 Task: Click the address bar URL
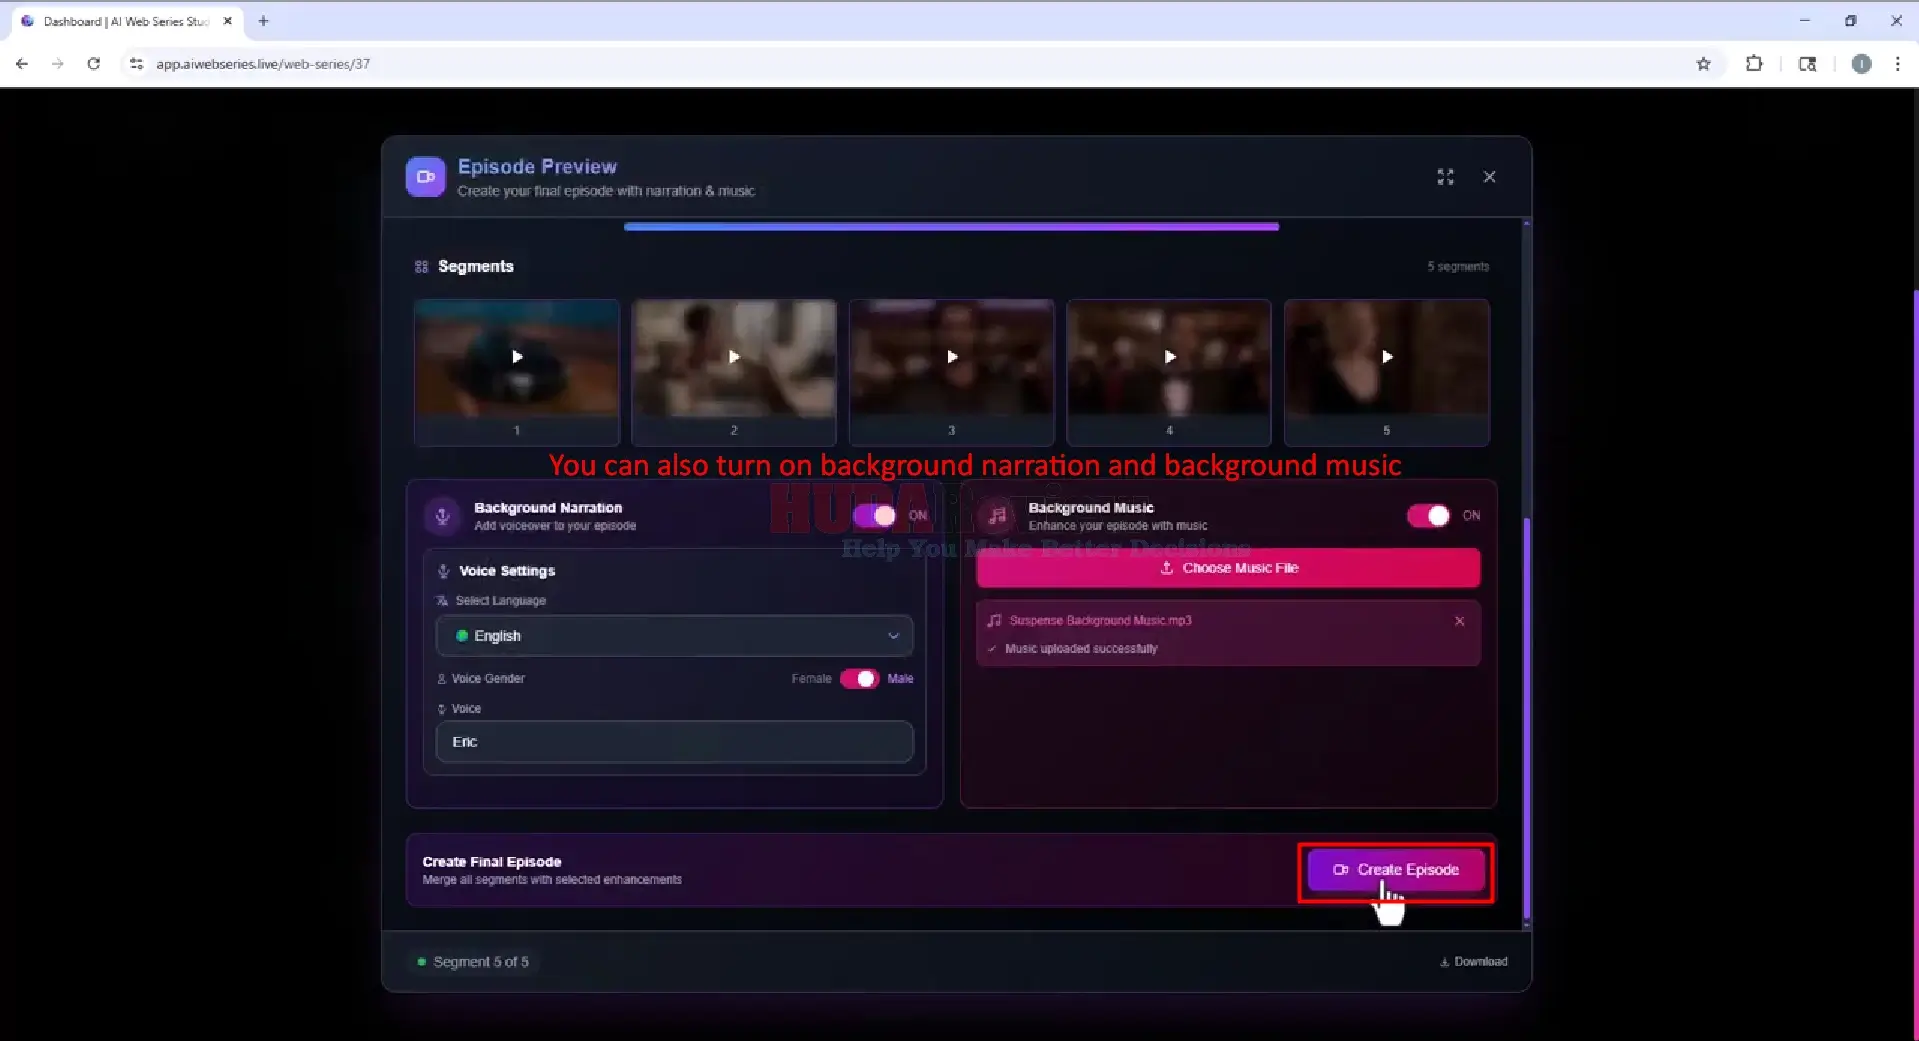263,64
